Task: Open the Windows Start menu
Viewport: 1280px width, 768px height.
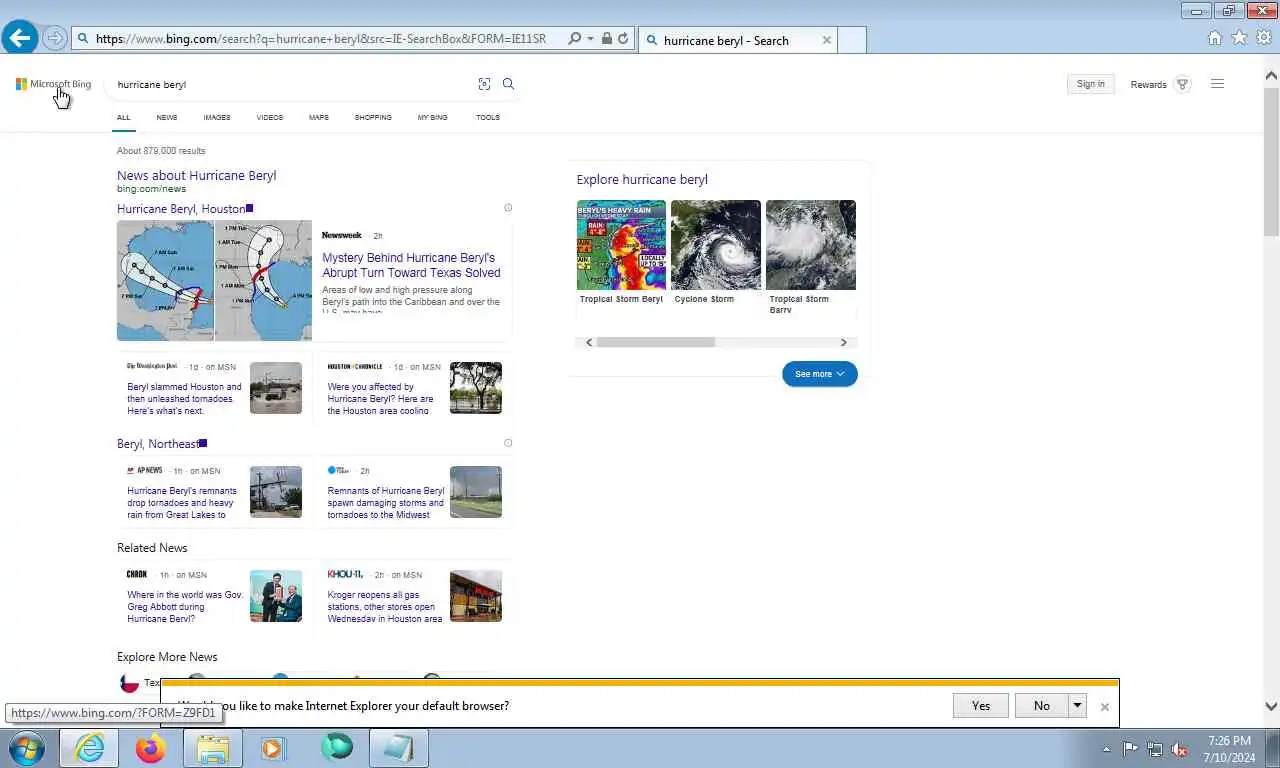Action: 27,748
